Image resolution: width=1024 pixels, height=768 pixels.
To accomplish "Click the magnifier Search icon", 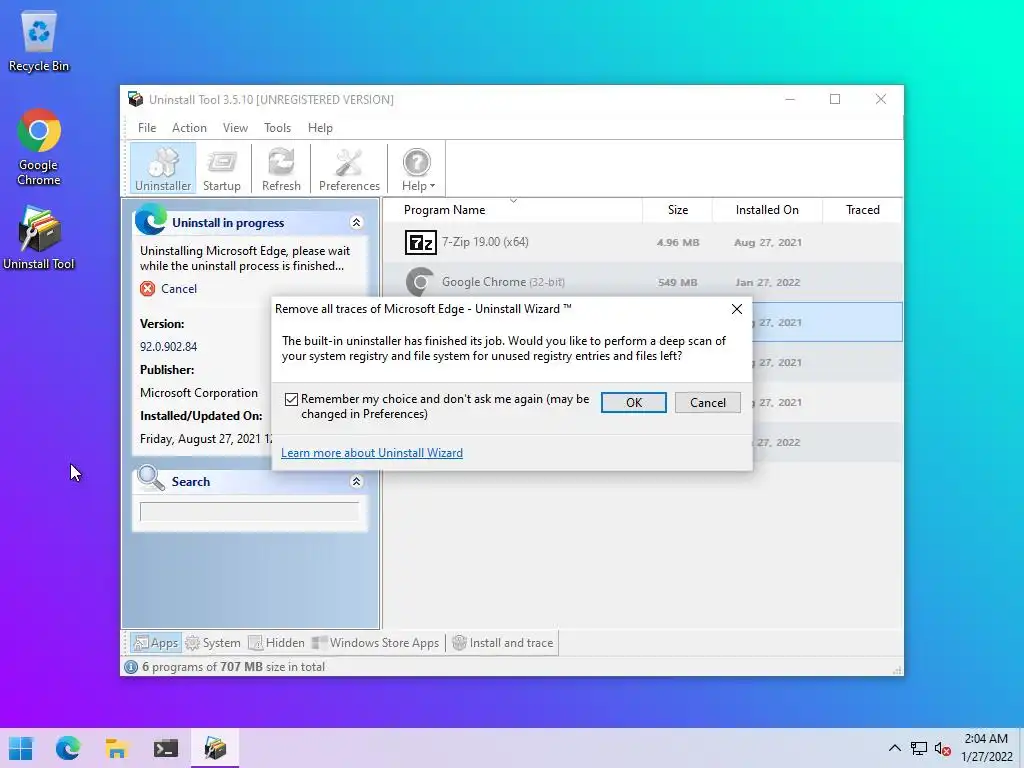I will [x=151, y=478].
